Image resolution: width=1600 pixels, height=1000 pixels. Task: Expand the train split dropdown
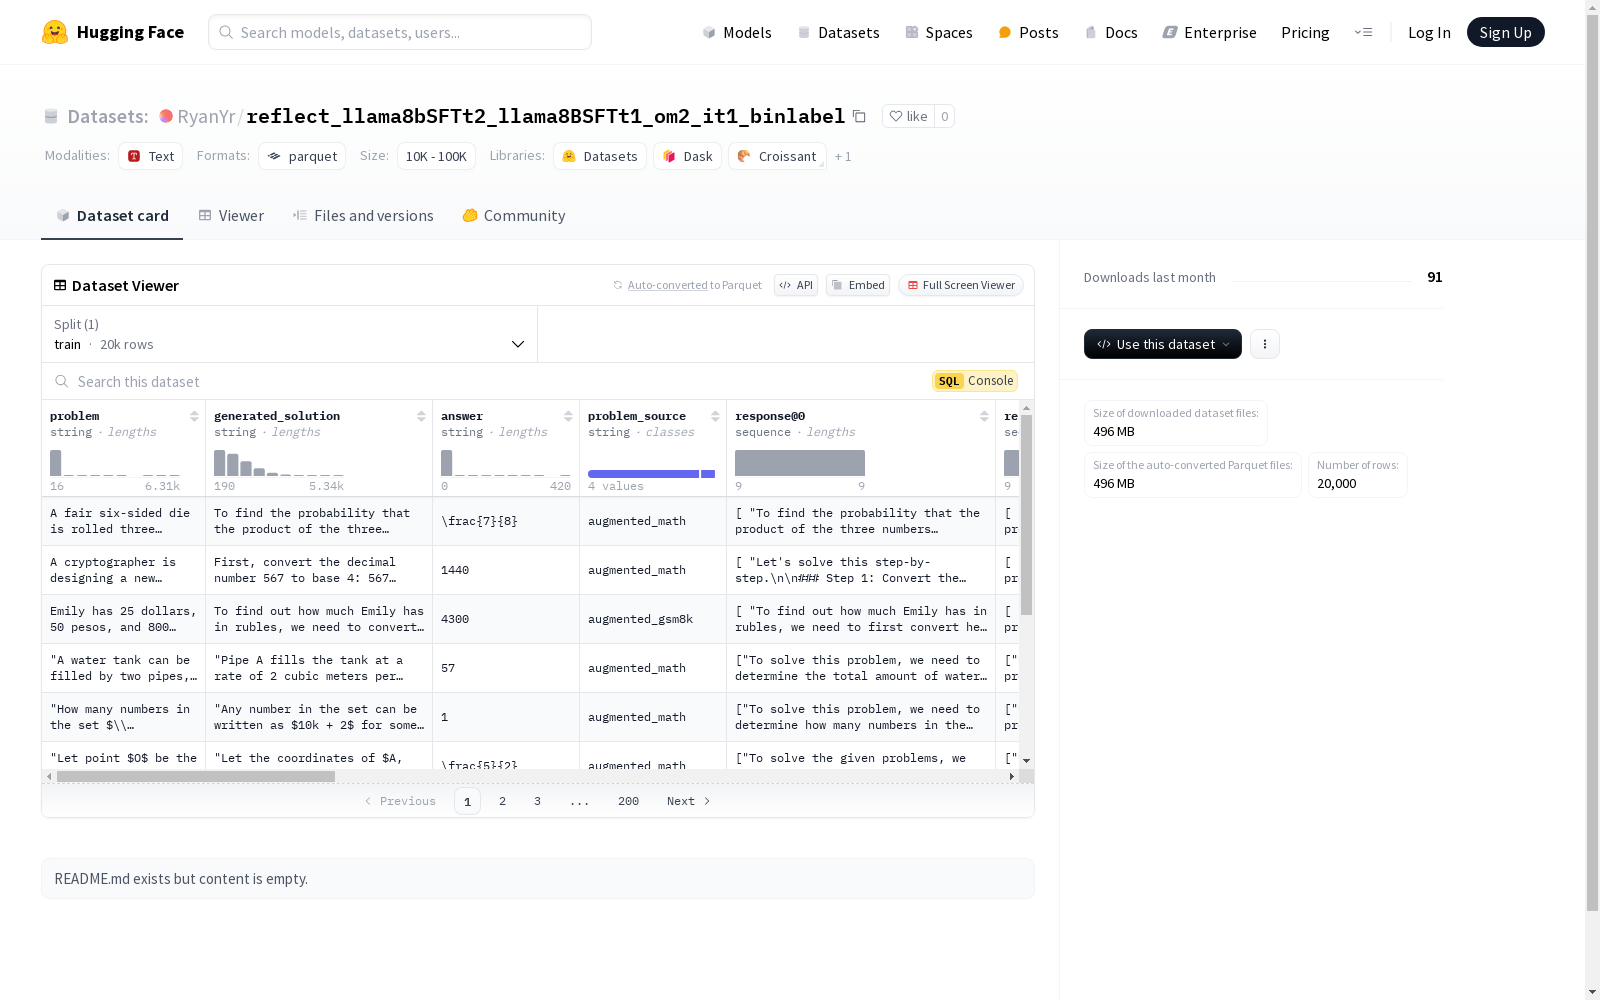(290, 334)
